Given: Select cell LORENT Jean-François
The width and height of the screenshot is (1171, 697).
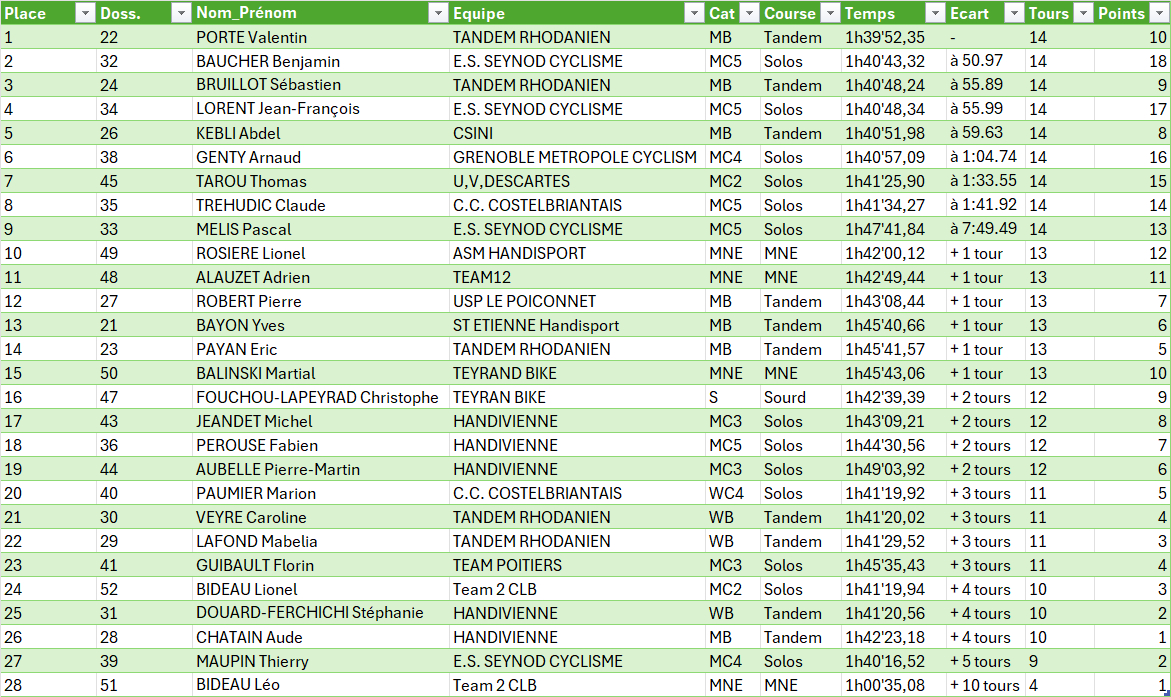Looking at the screenshot, I should click(320, 109).
